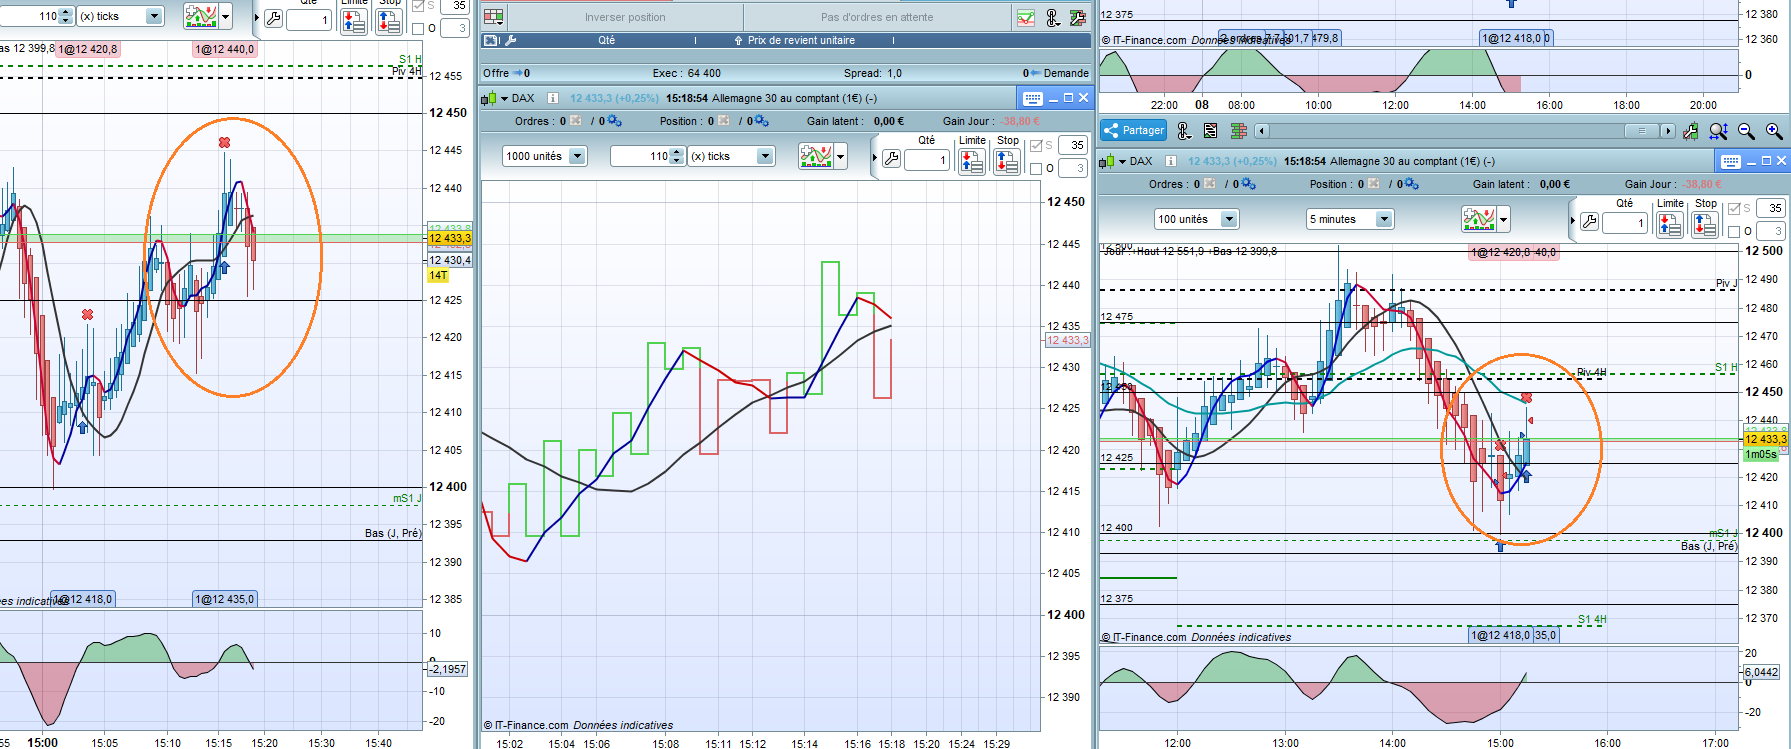Click Limite order icon in middle chart panel
This screenshot has width=1791, height=749.
coord(972,161)
